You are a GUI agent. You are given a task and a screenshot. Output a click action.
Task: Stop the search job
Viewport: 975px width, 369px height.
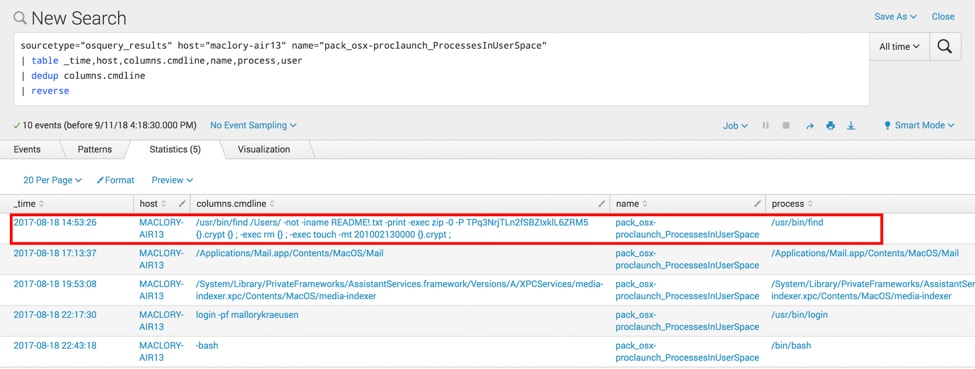786,126
